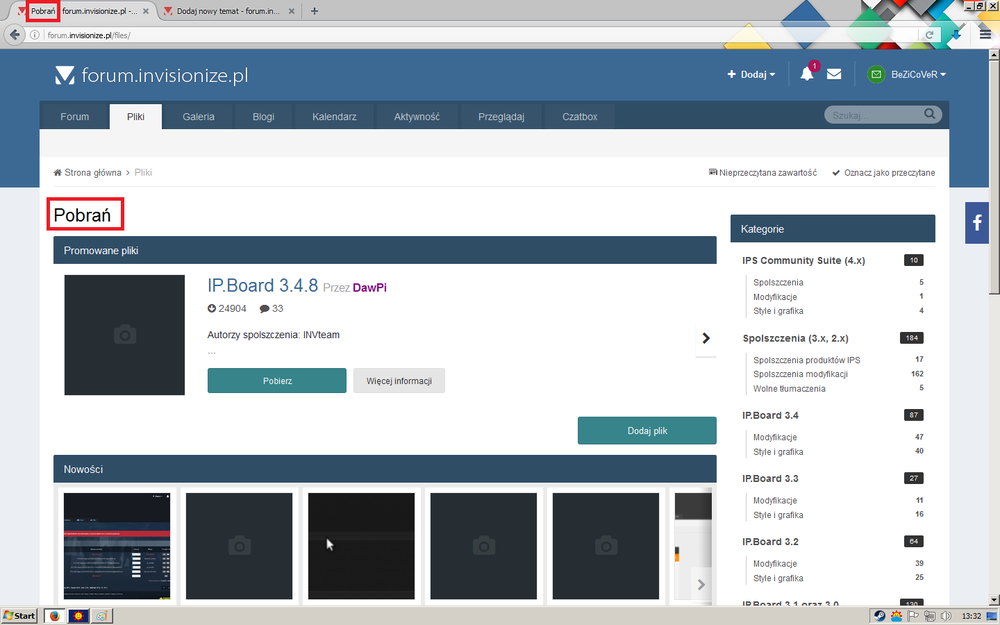Expand the Dodaj dropdown menu
The height and width of the screenshot is (625, 1000).
pos(751,74)
